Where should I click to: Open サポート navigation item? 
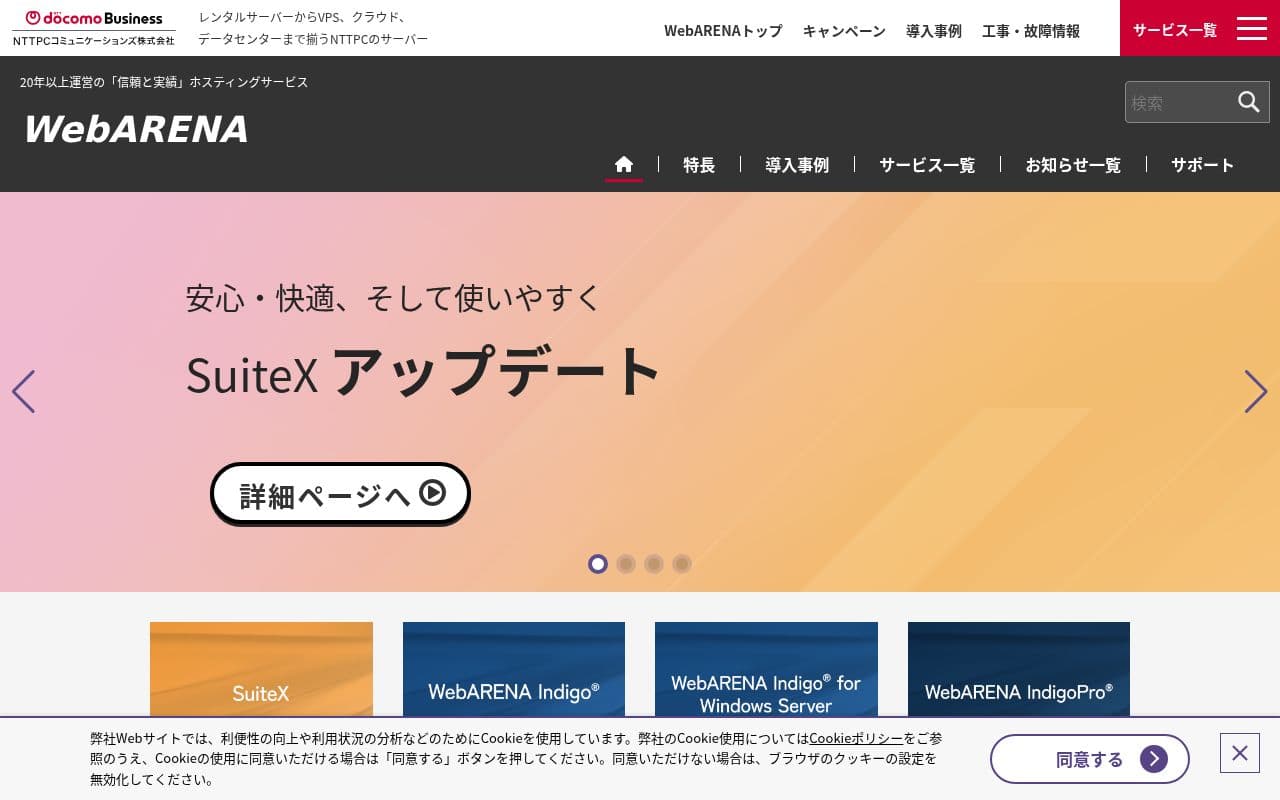(1203, 165)
